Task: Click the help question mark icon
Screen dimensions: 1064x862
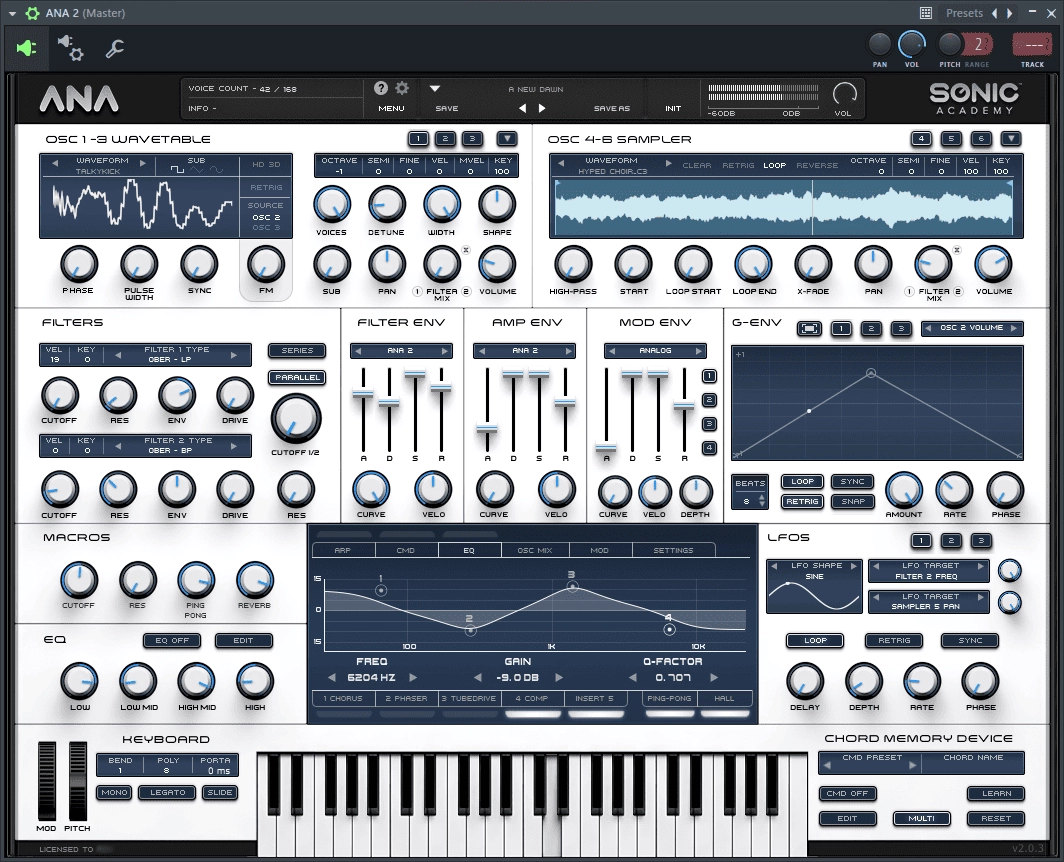Action: (x=381, y=88)
